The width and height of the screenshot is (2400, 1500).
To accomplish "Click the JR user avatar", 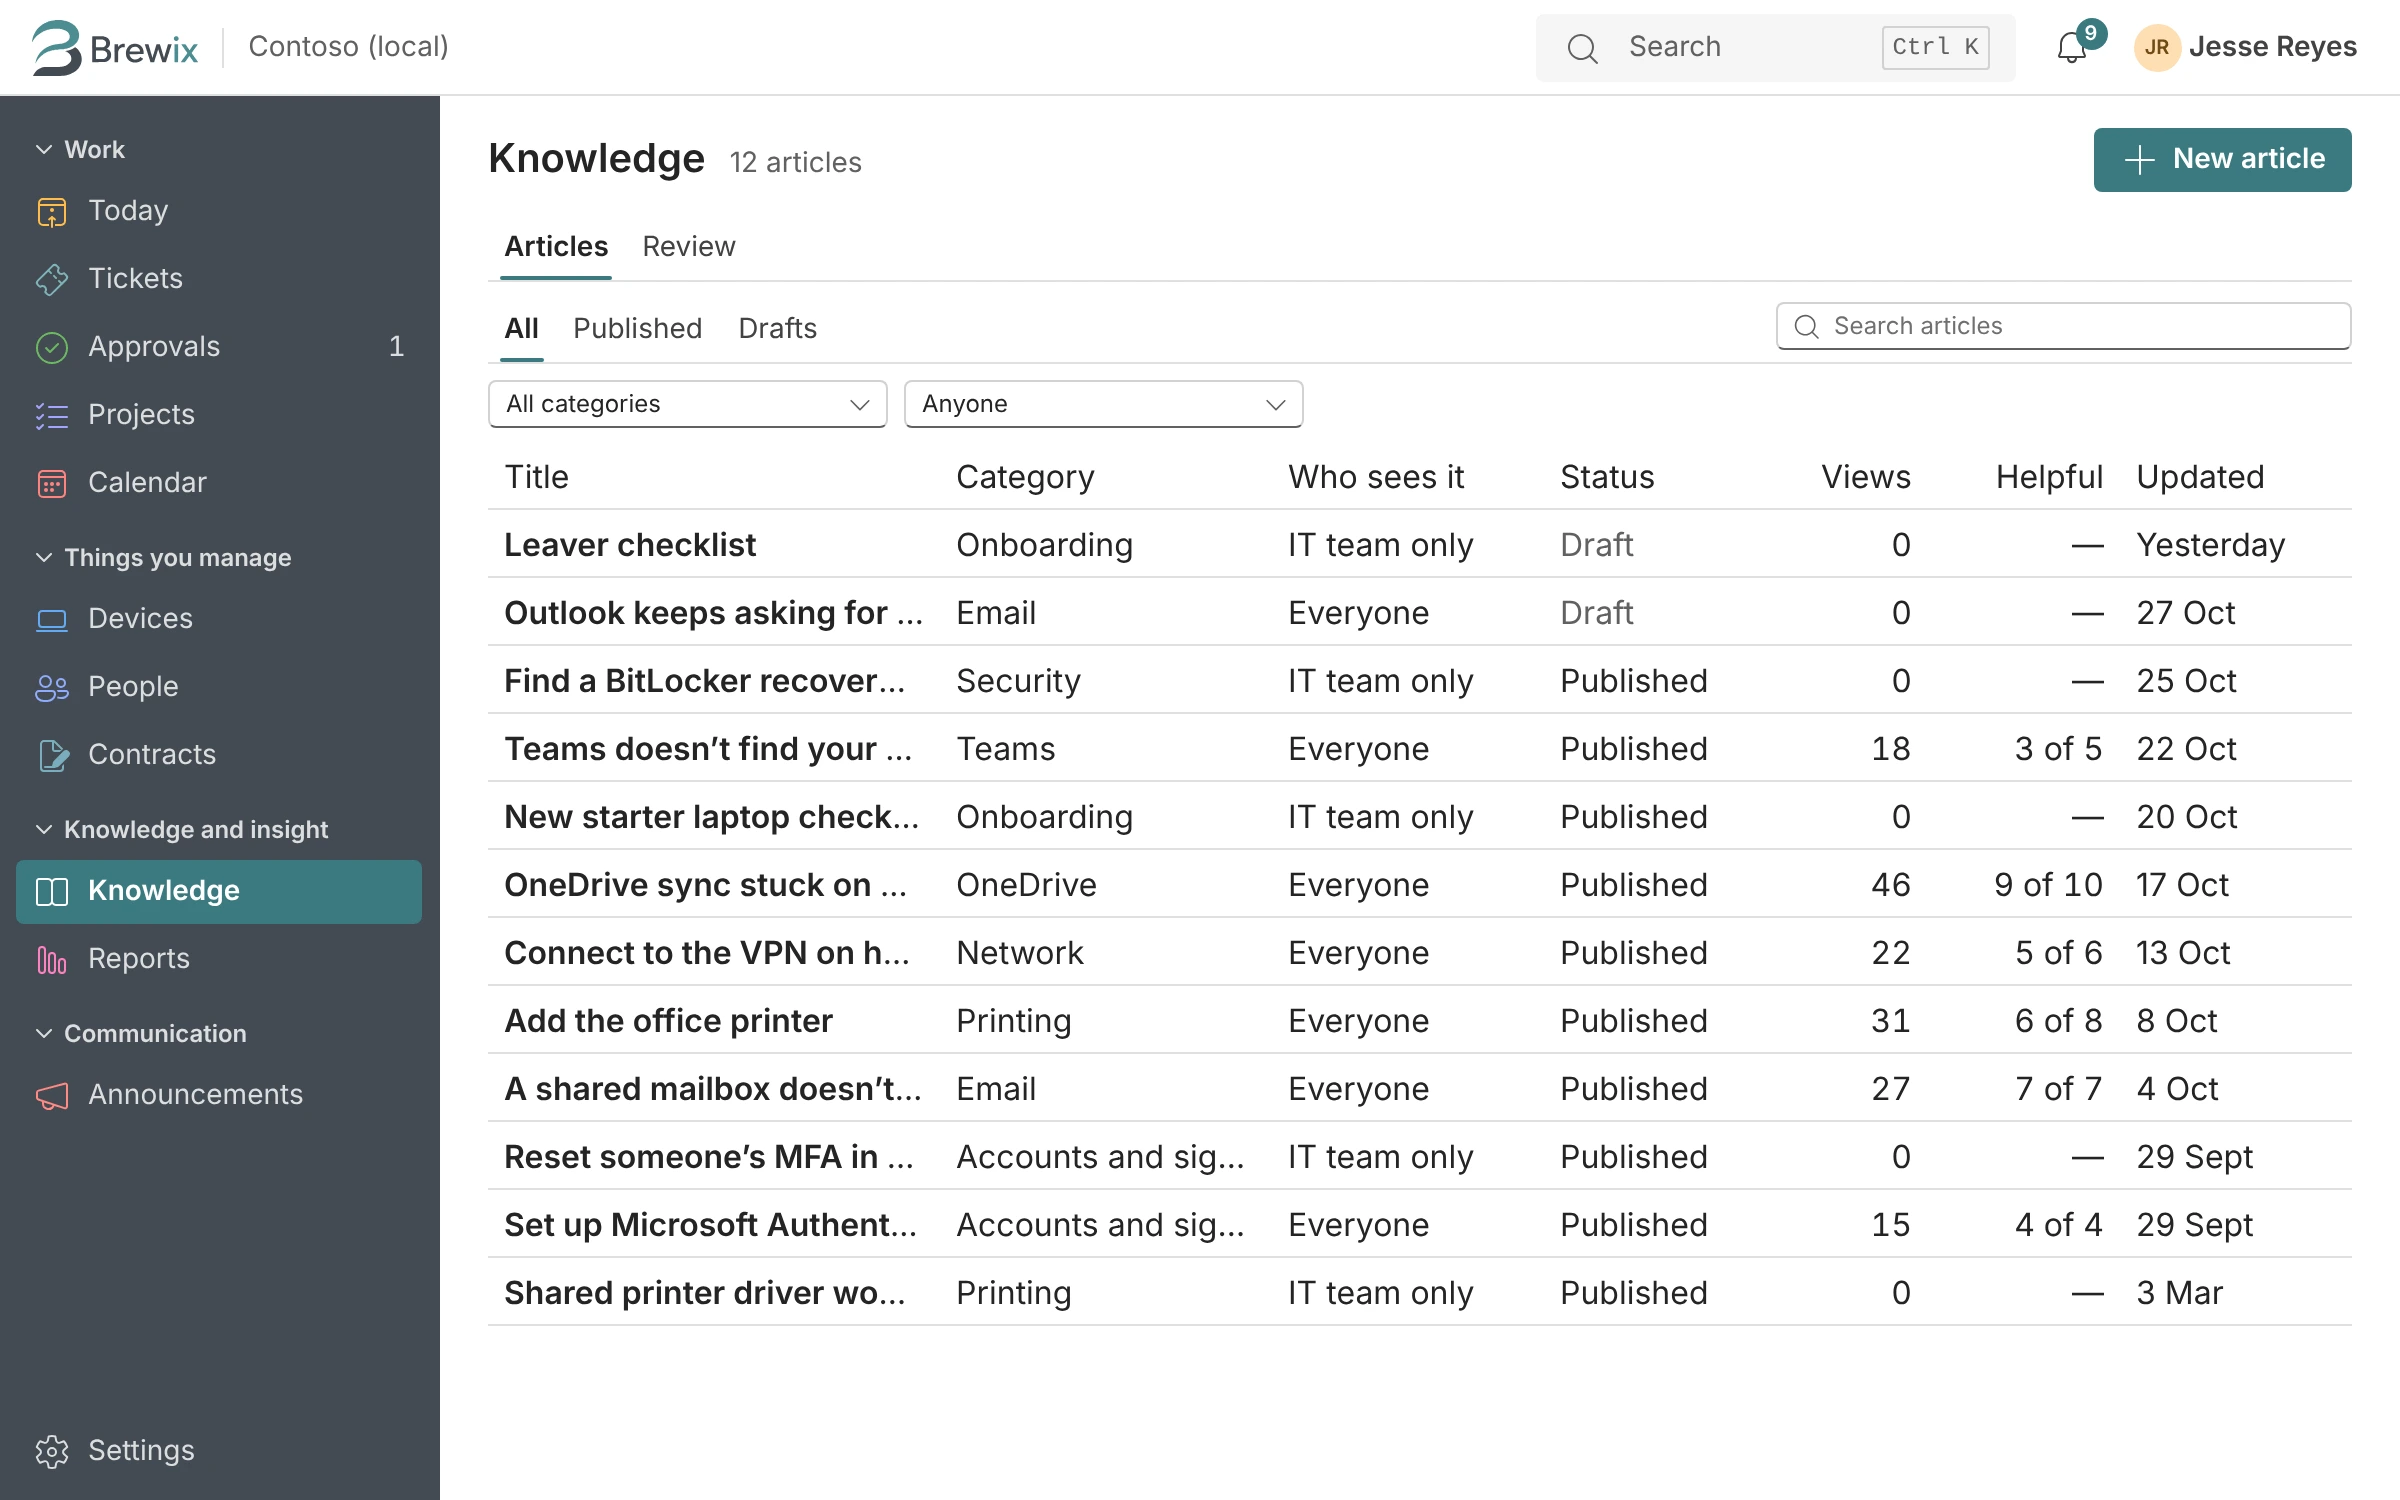I will tap(2157, 47).
